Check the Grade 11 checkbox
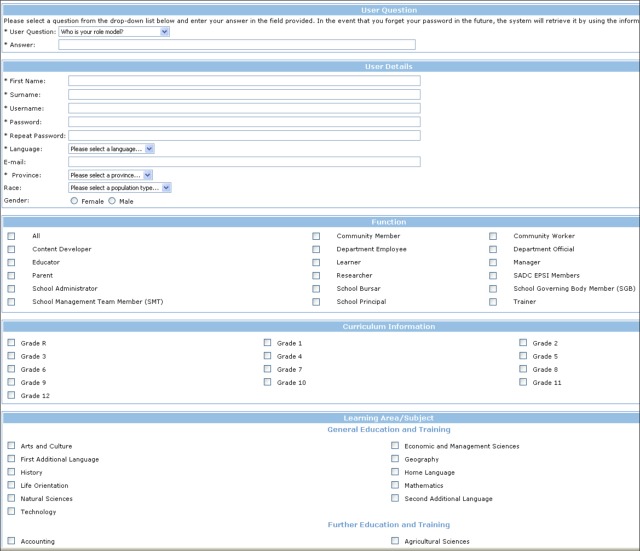This screenshot has width=640, height=551. (523, 382)
